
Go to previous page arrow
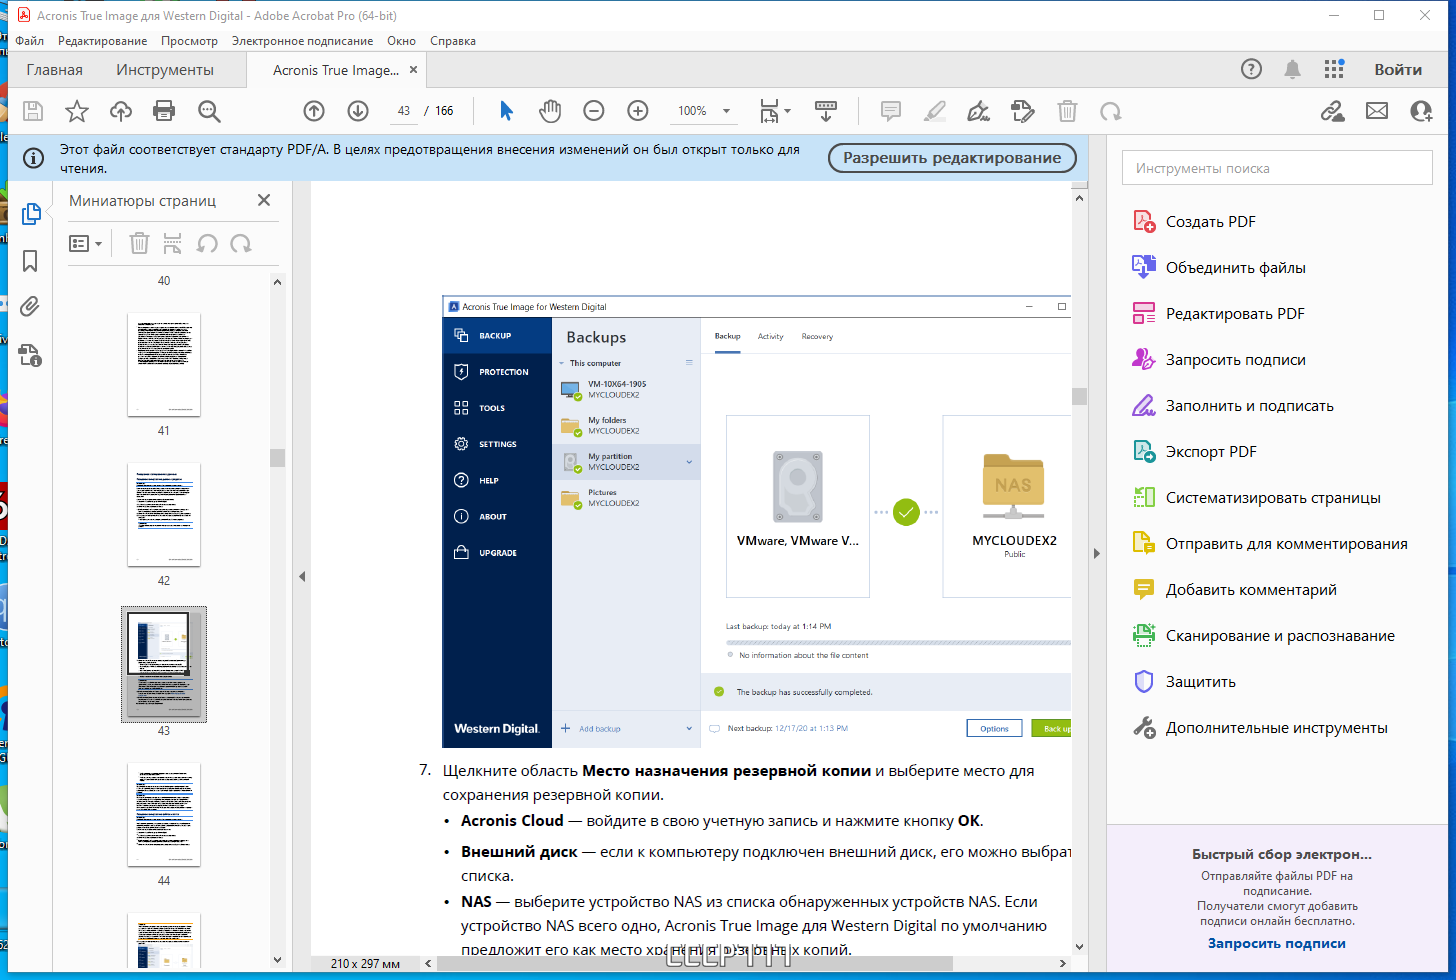314,111
